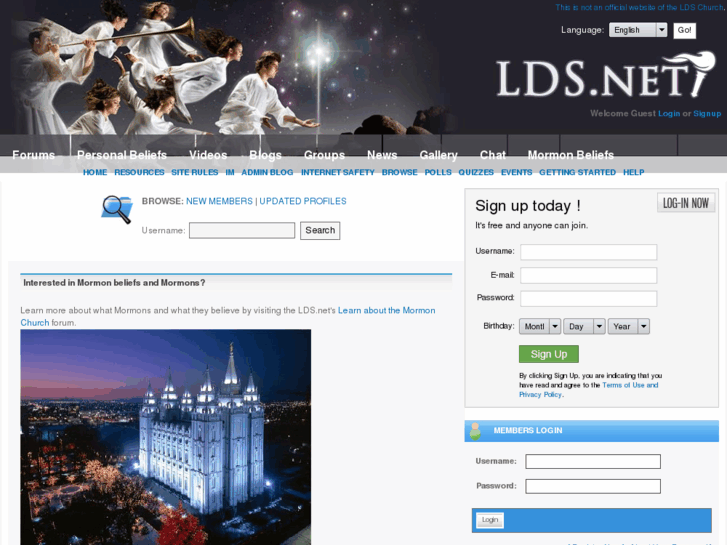Open the Chat tab
Viewport: 727px width, 545px height.
tap(493, 155)
